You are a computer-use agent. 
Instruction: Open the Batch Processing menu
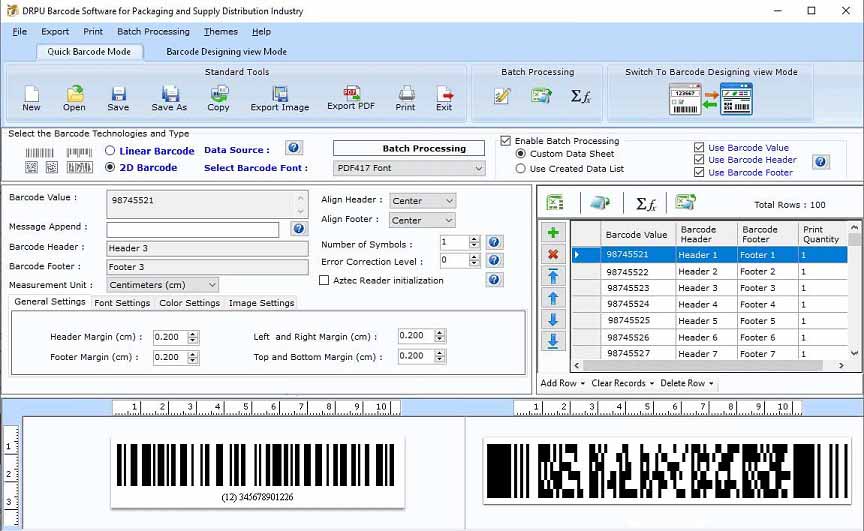click(153, 31)
